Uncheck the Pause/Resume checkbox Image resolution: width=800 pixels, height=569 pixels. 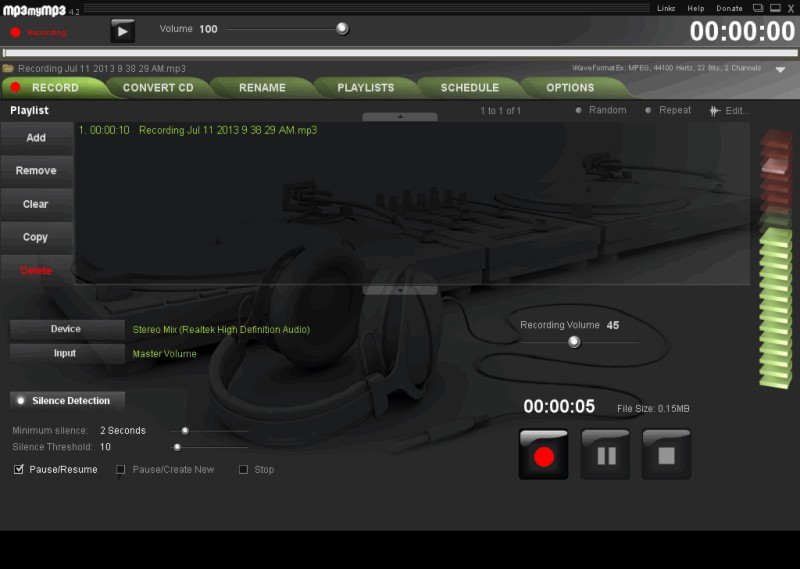[x=19, y=469]
